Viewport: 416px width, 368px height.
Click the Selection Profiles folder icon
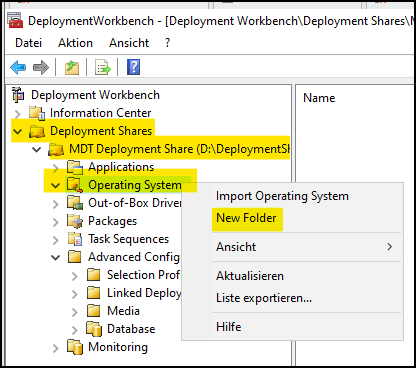94,275
